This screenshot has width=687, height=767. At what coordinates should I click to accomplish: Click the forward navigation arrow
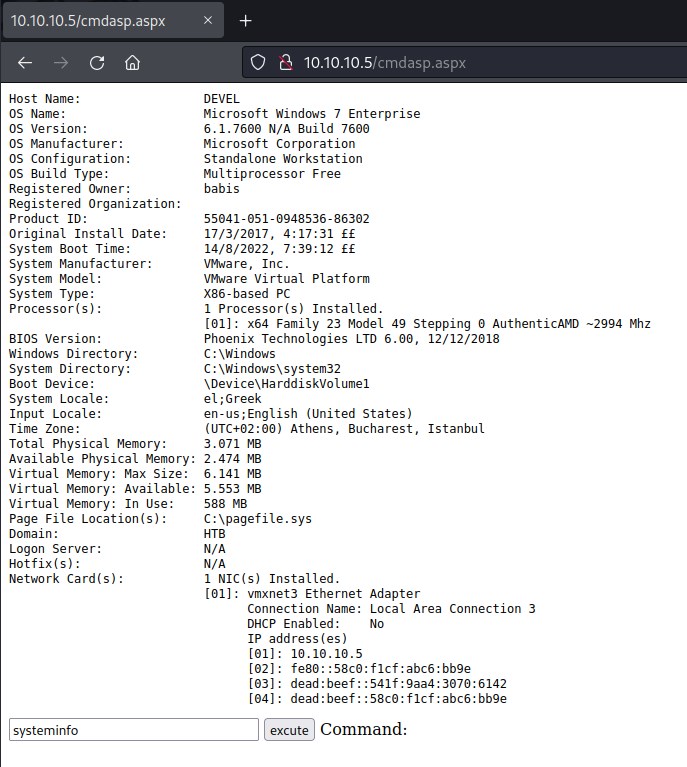point(61,62)
